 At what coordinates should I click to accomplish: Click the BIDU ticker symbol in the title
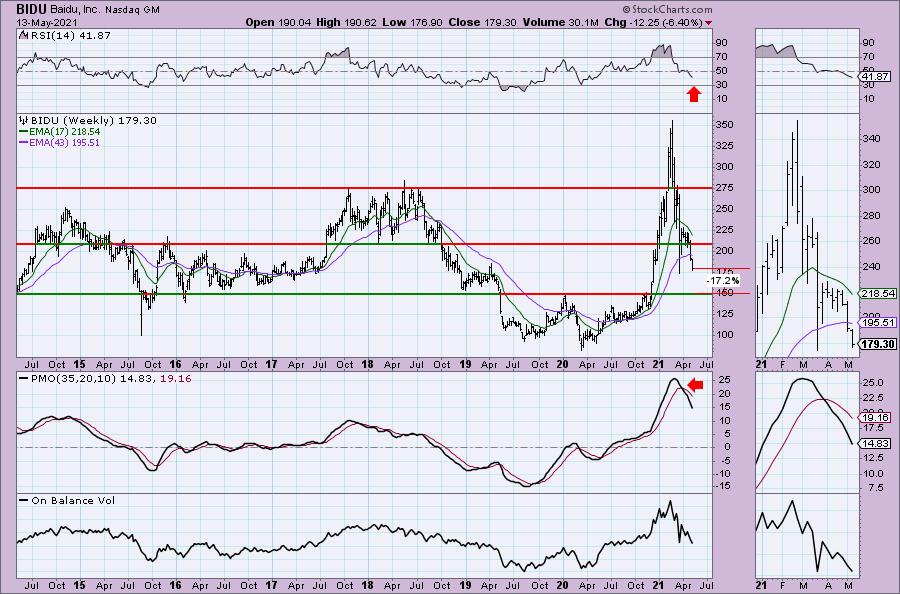tap(31, 9)
